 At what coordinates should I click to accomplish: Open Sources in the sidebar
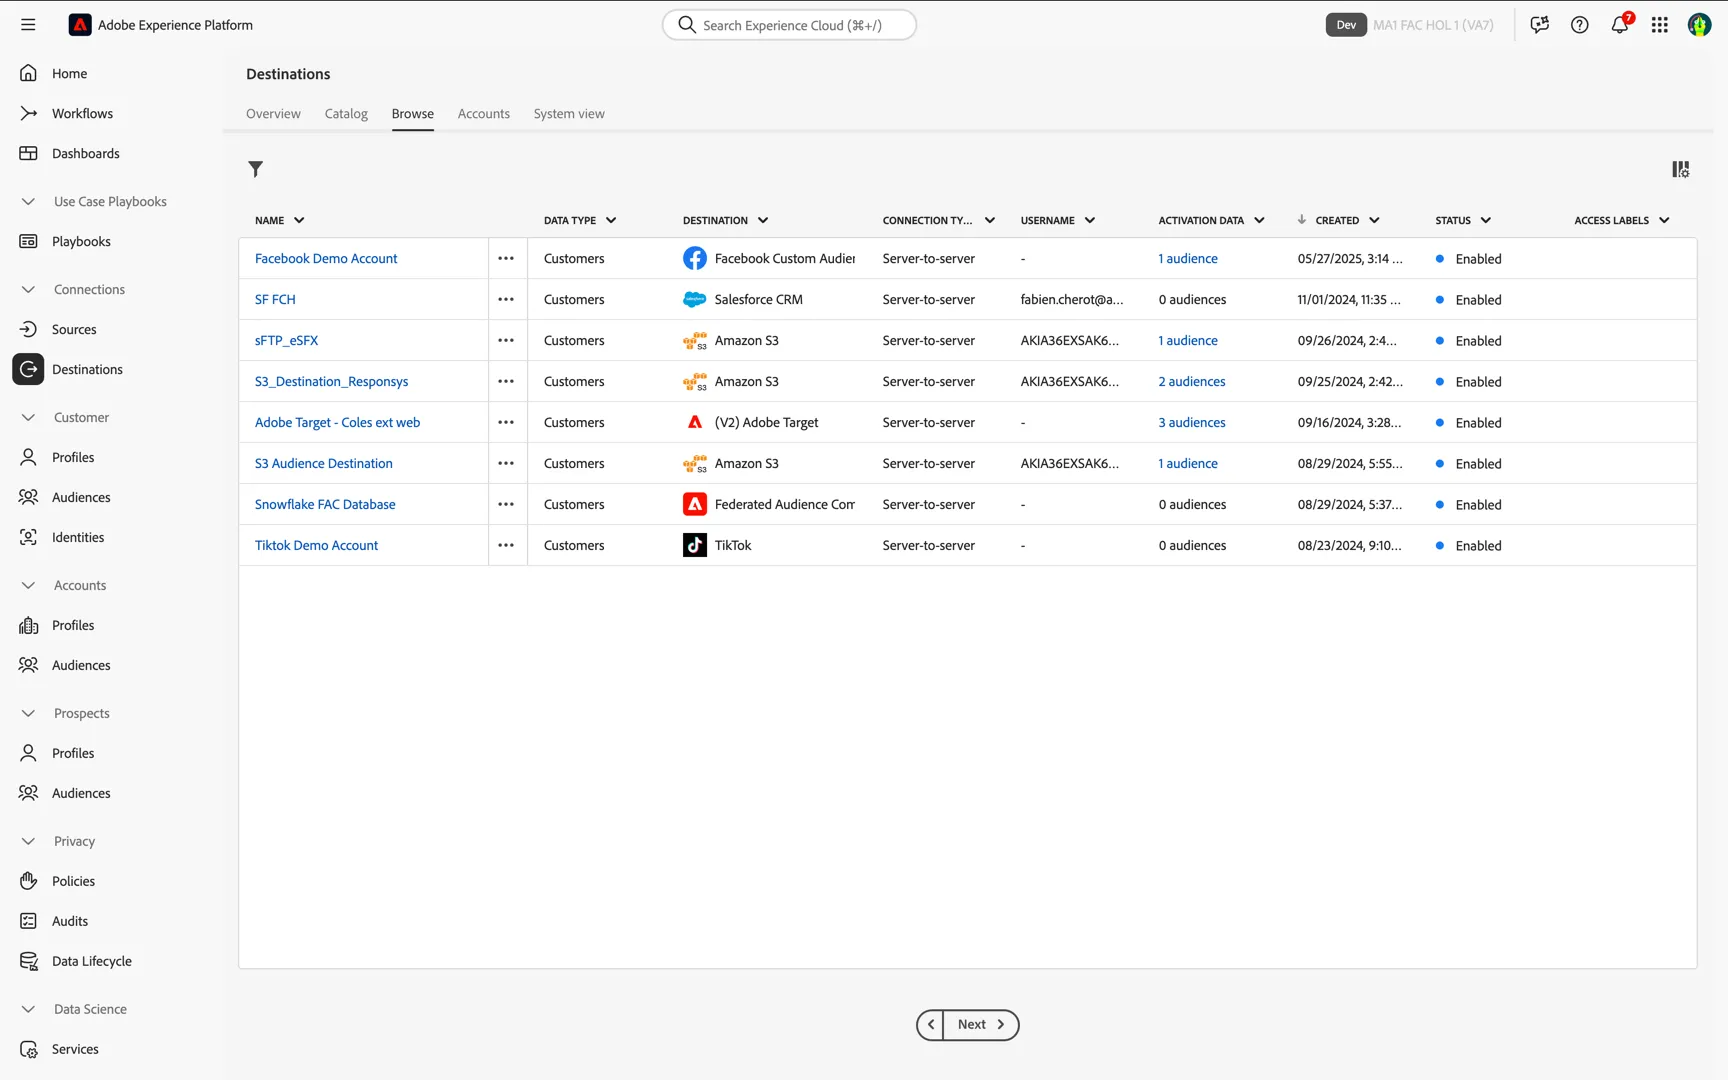click(x=74, y=329)
